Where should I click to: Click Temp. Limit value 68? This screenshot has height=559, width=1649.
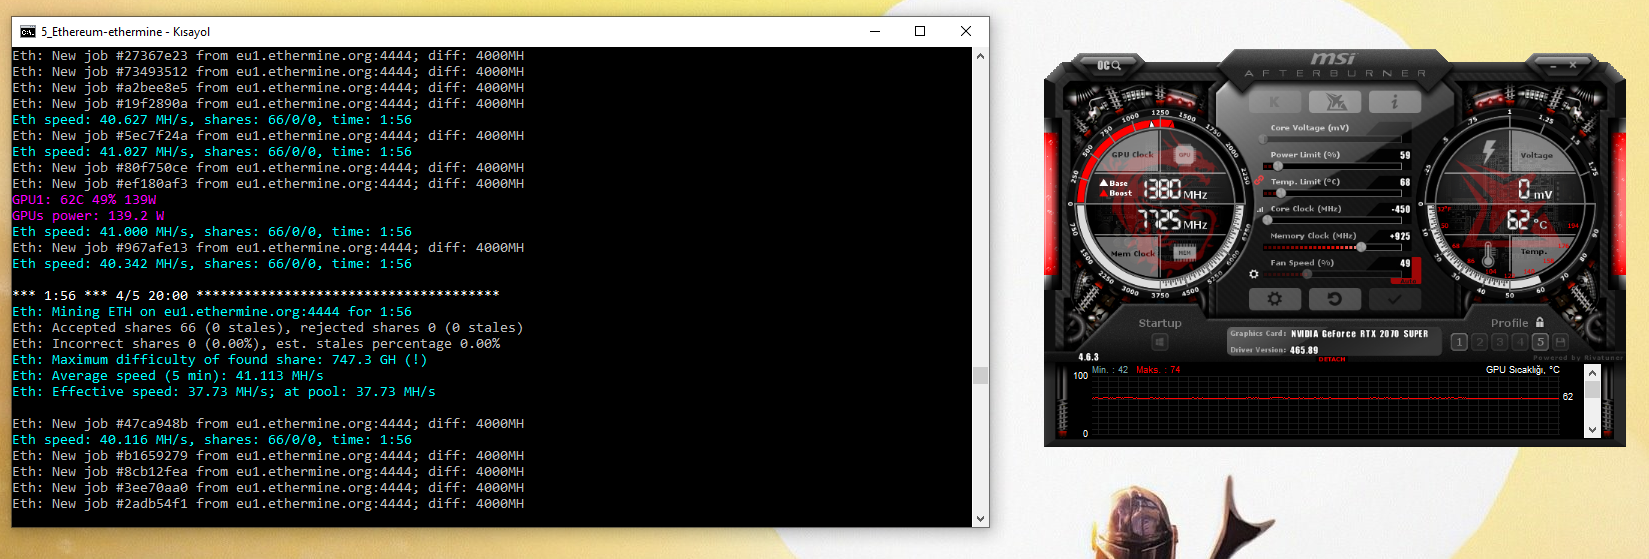click(x=1405, y=182)
